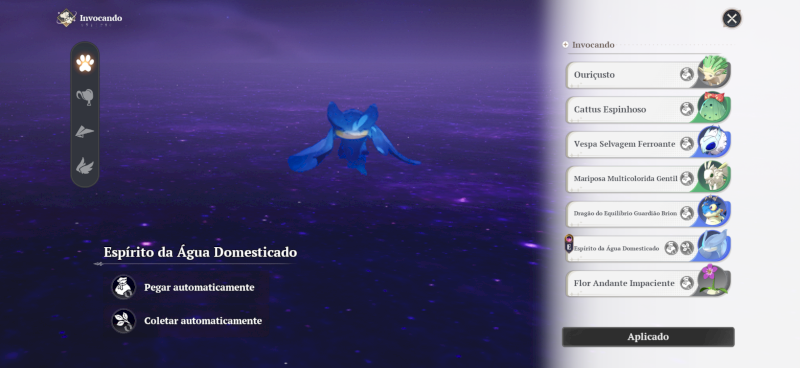Select Flor Andante Impaciente from the list
The image size is (800, 368).
click(648, 283)
